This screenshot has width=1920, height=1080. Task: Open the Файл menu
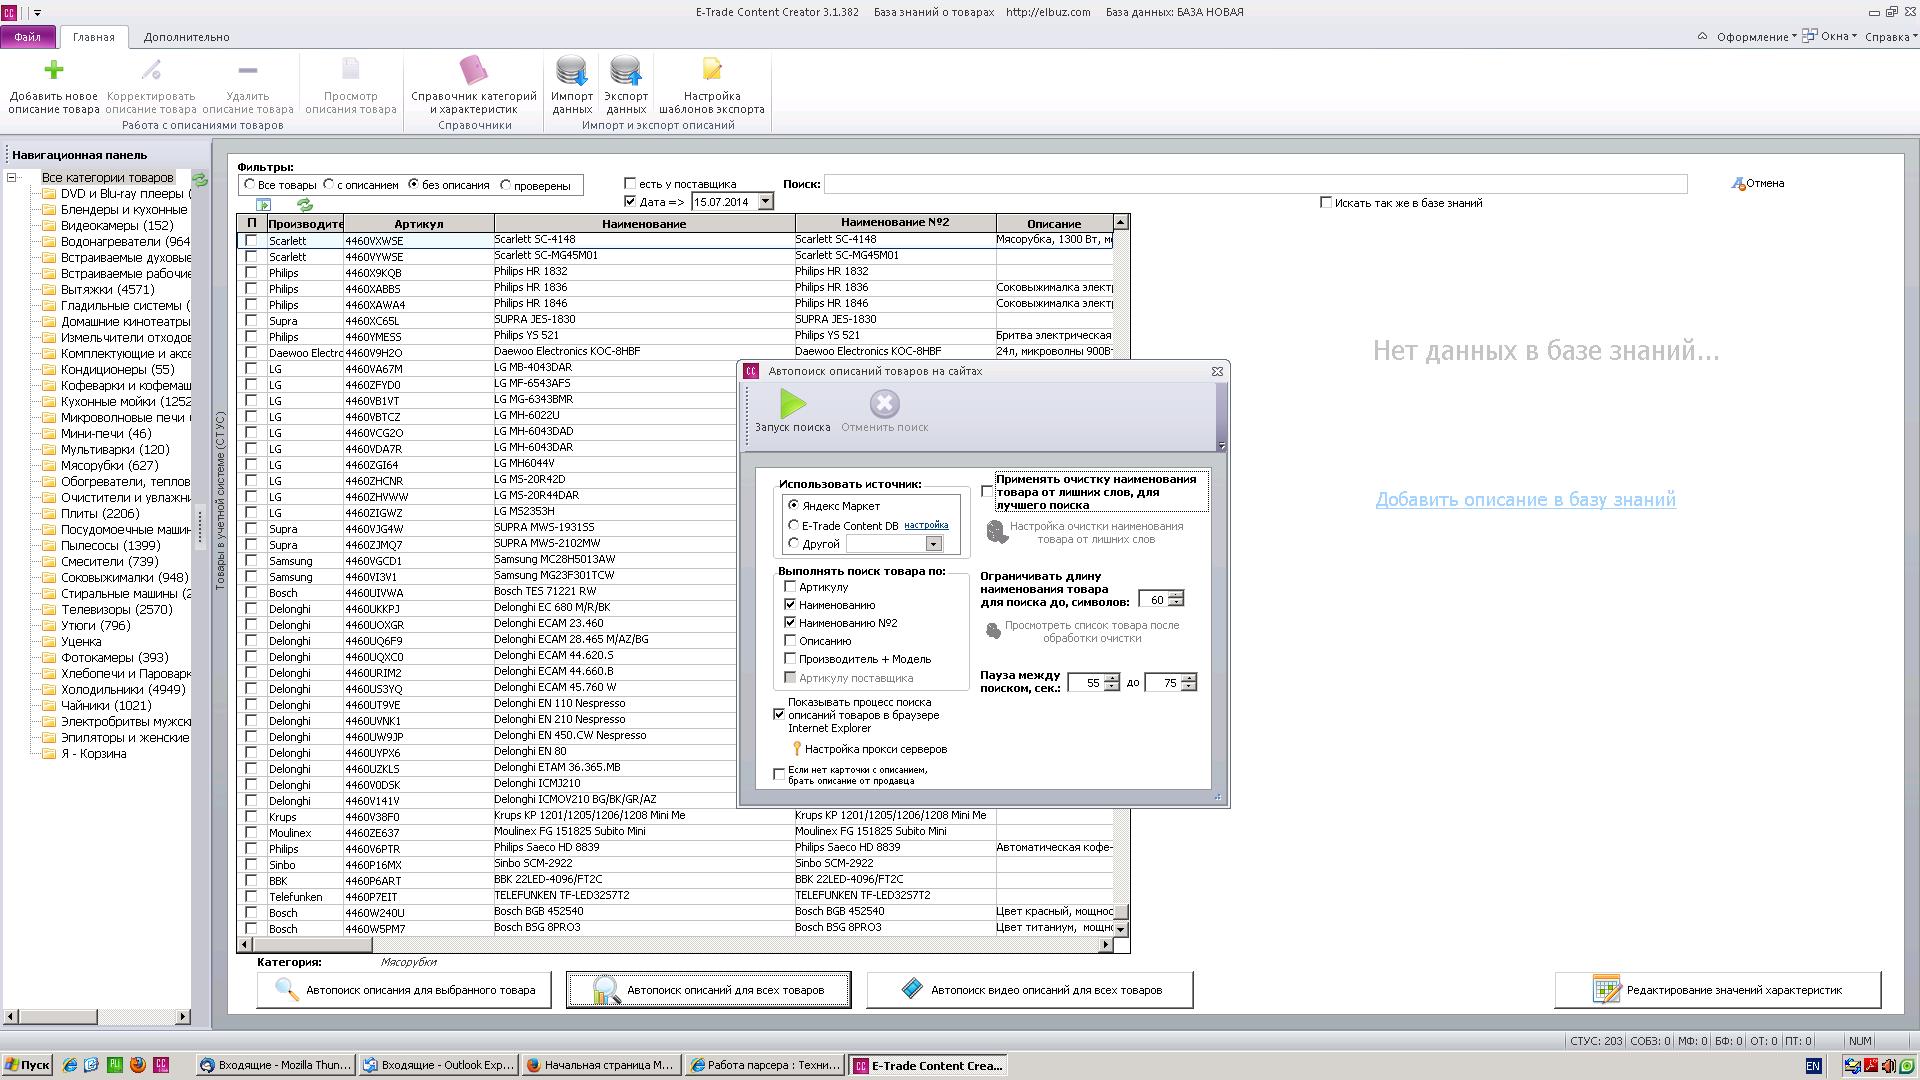pyautogui.click(x=28, y=37)
